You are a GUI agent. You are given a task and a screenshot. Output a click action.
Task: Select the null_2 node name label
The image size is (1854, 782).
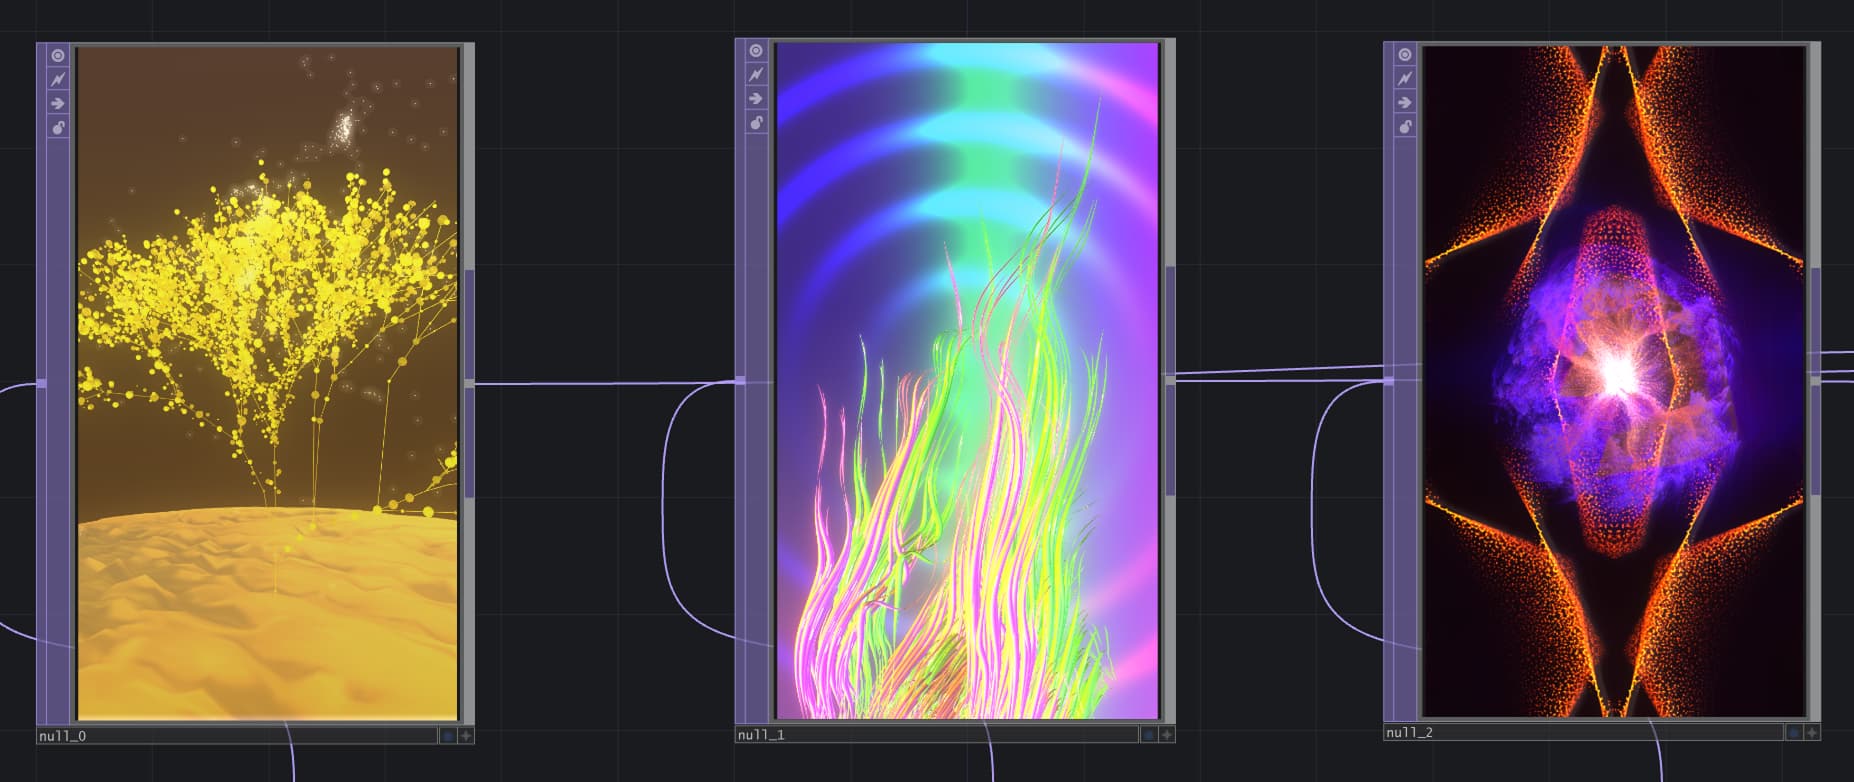pos(1409,733)
